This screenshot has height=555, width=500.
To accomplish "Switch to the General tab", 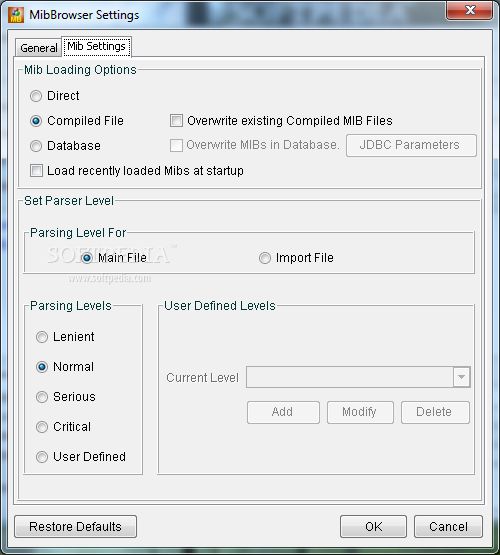I will 39,48.
